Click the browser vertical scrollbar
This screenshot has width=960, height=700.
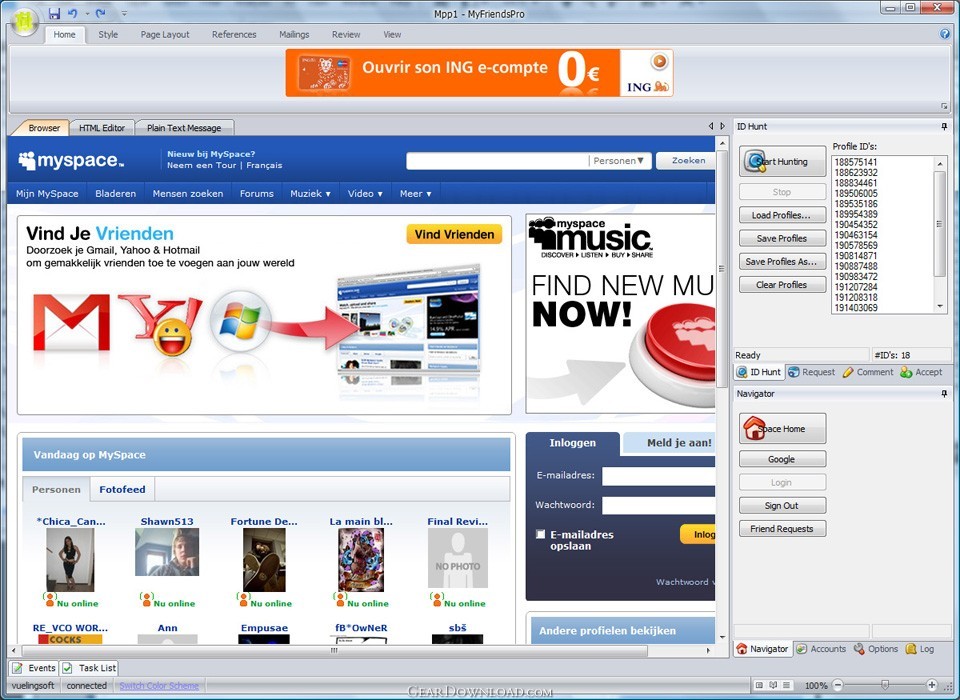[x=722, y=268]
